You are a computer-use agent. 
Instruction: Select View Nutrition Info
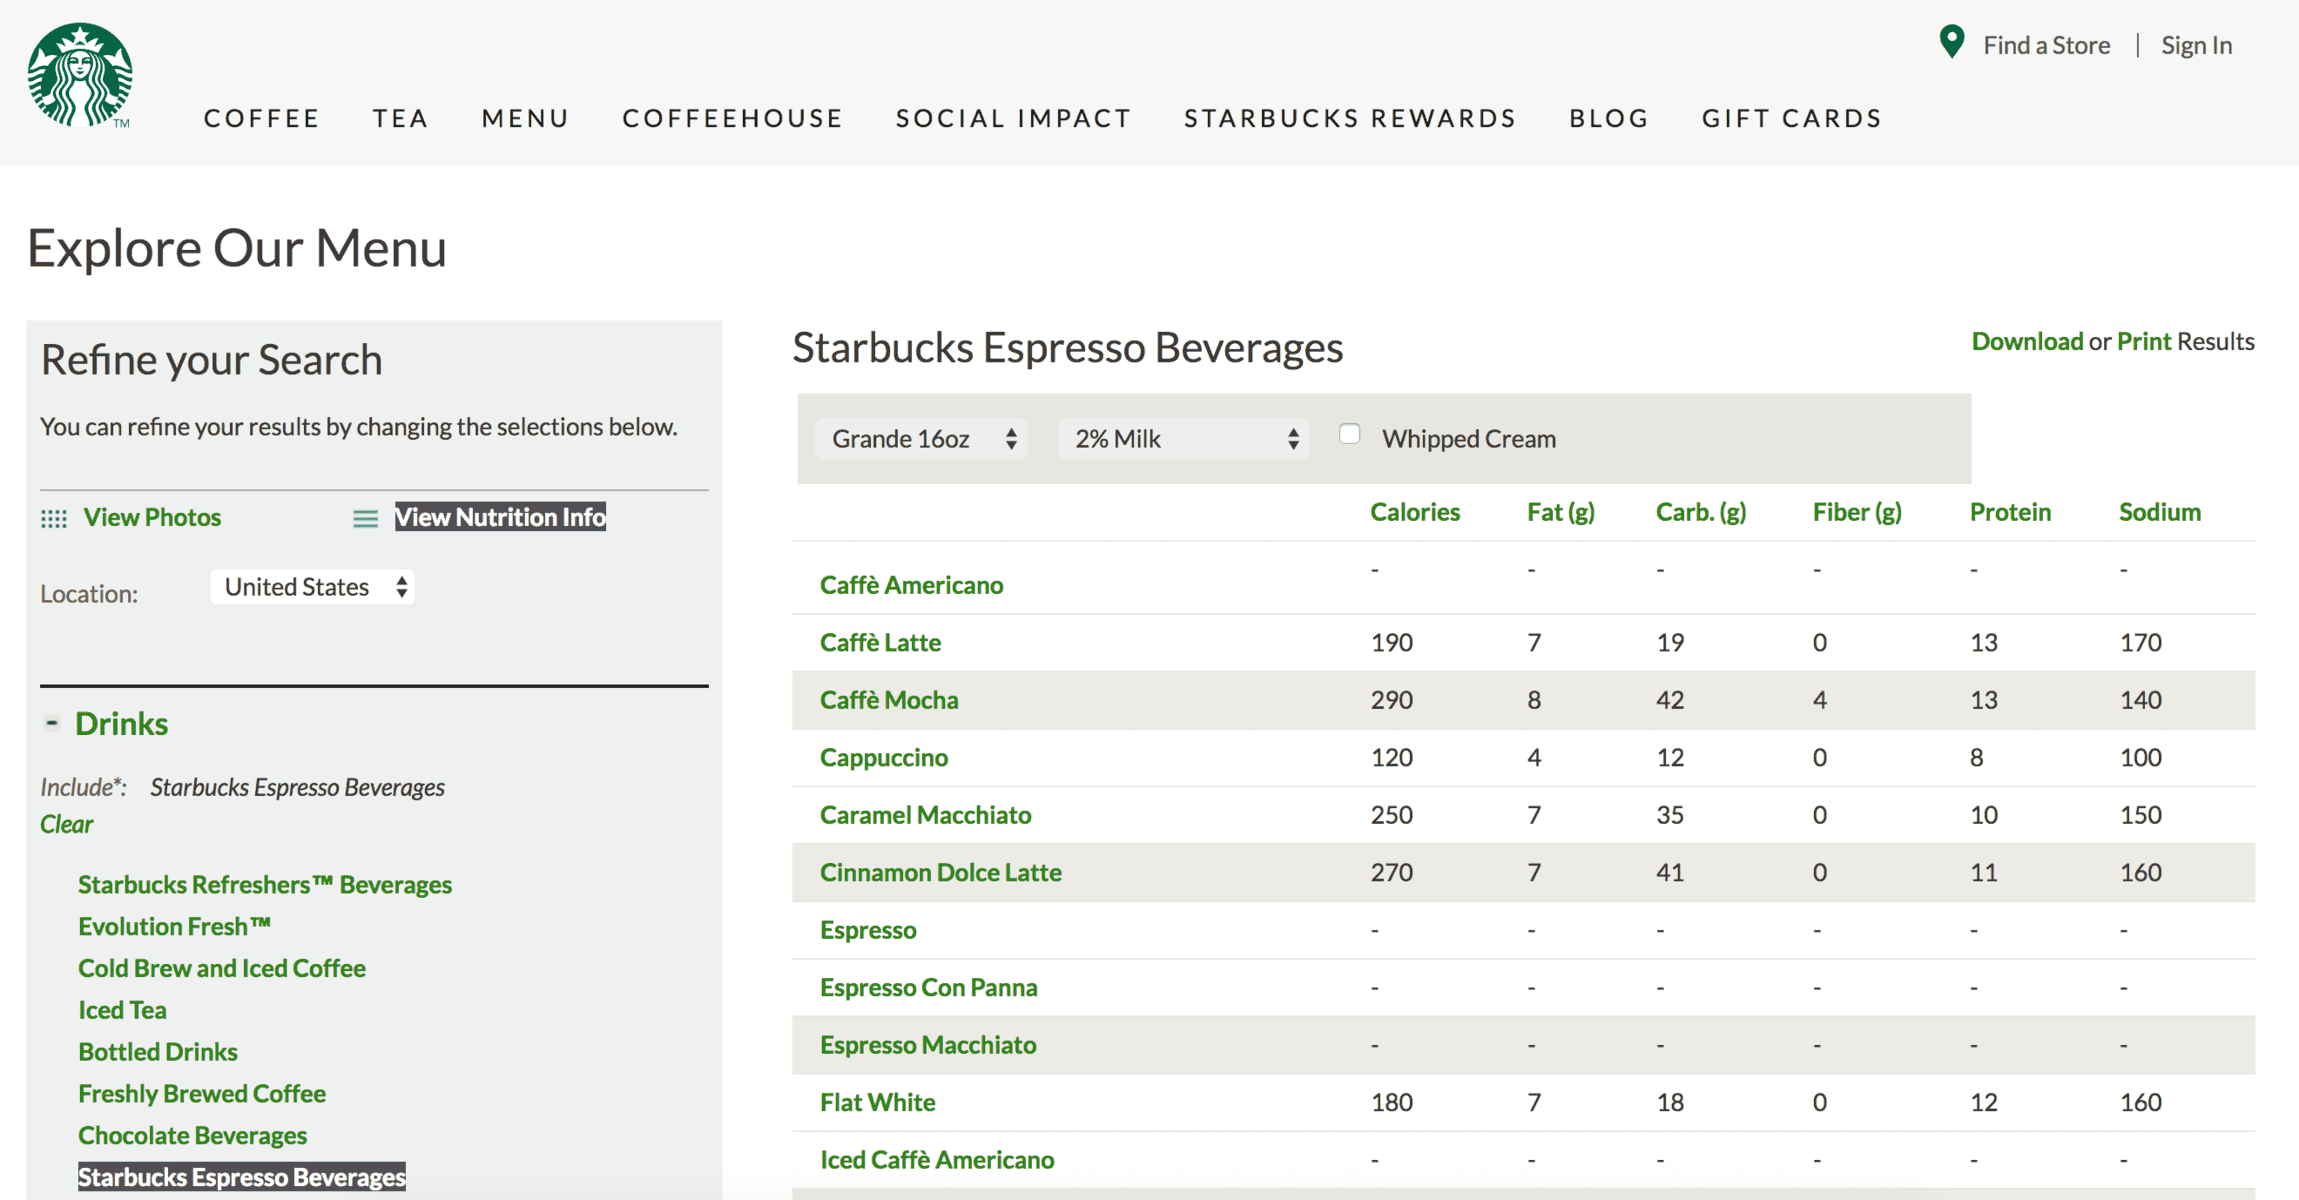[x=500, y=517]
